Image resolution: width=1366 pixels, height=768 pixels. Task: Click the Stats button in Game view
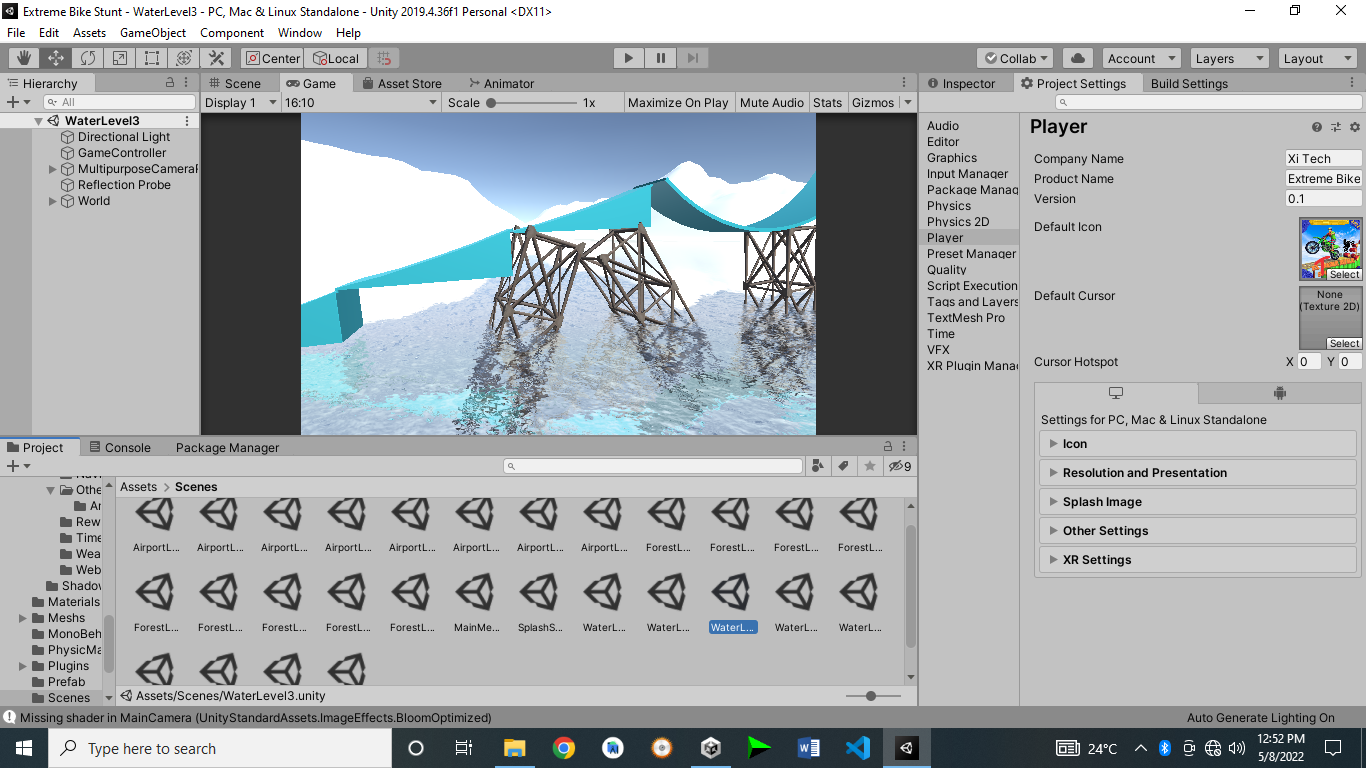[x=828, y=102]
